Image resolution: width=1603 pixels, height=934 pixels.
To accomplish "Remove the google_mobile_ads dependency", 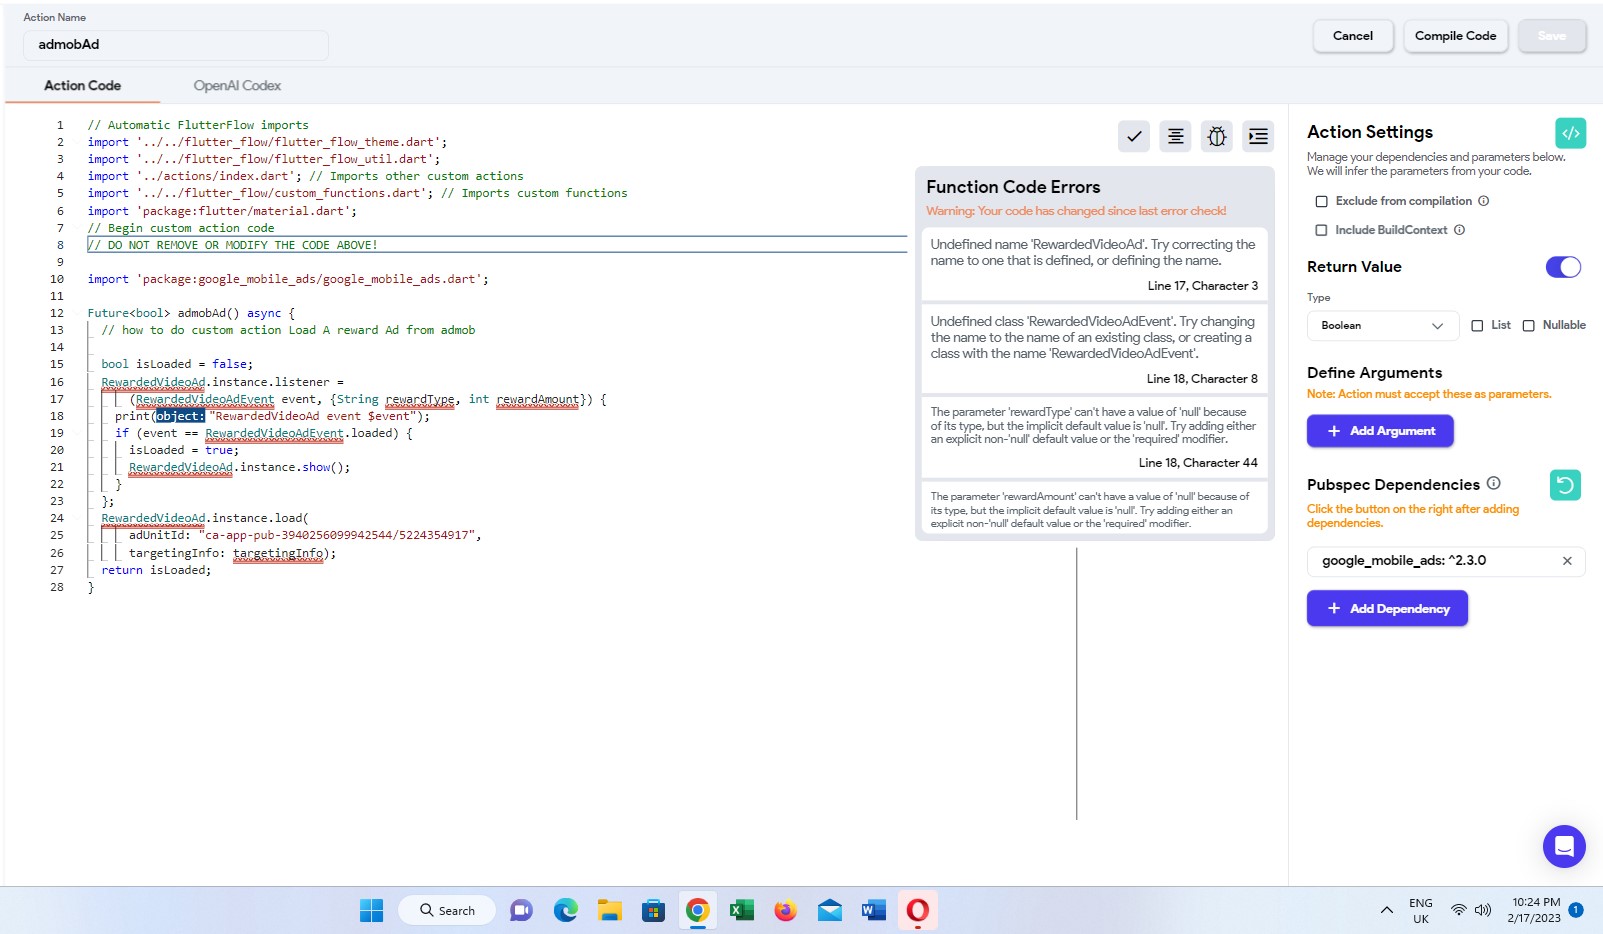I will [1567, 561].
